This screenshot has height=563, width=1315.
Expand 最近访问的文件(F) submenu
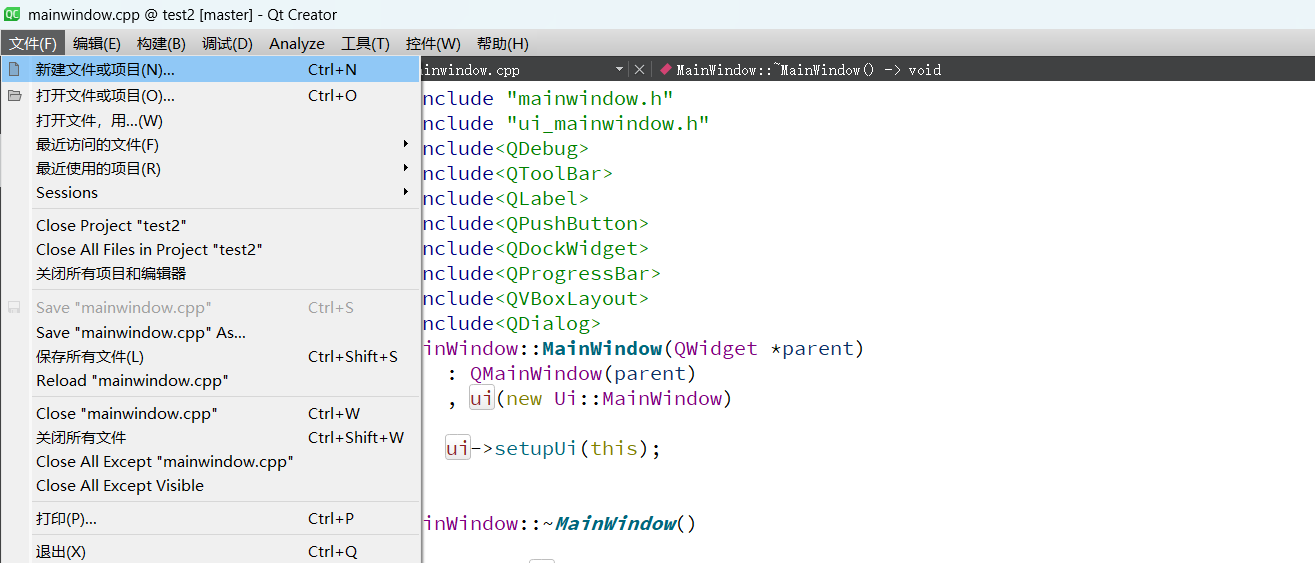[x=211, y=144]
